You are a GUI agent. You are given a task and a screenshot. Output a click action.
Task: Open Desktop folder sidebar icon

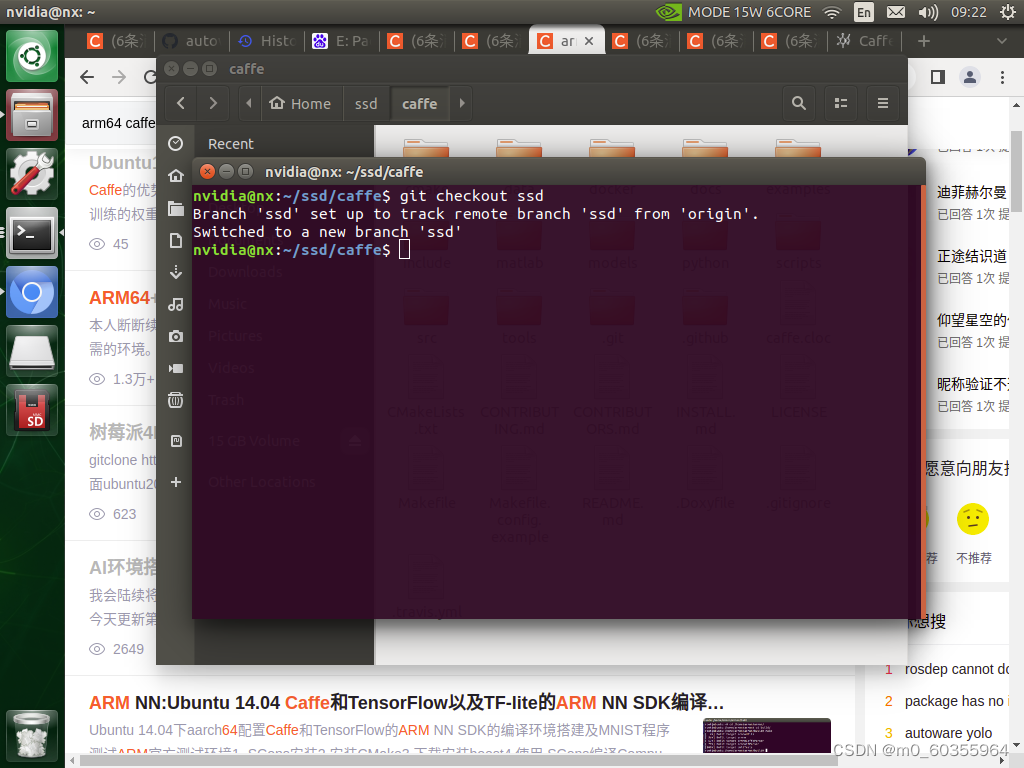(176, 208)
